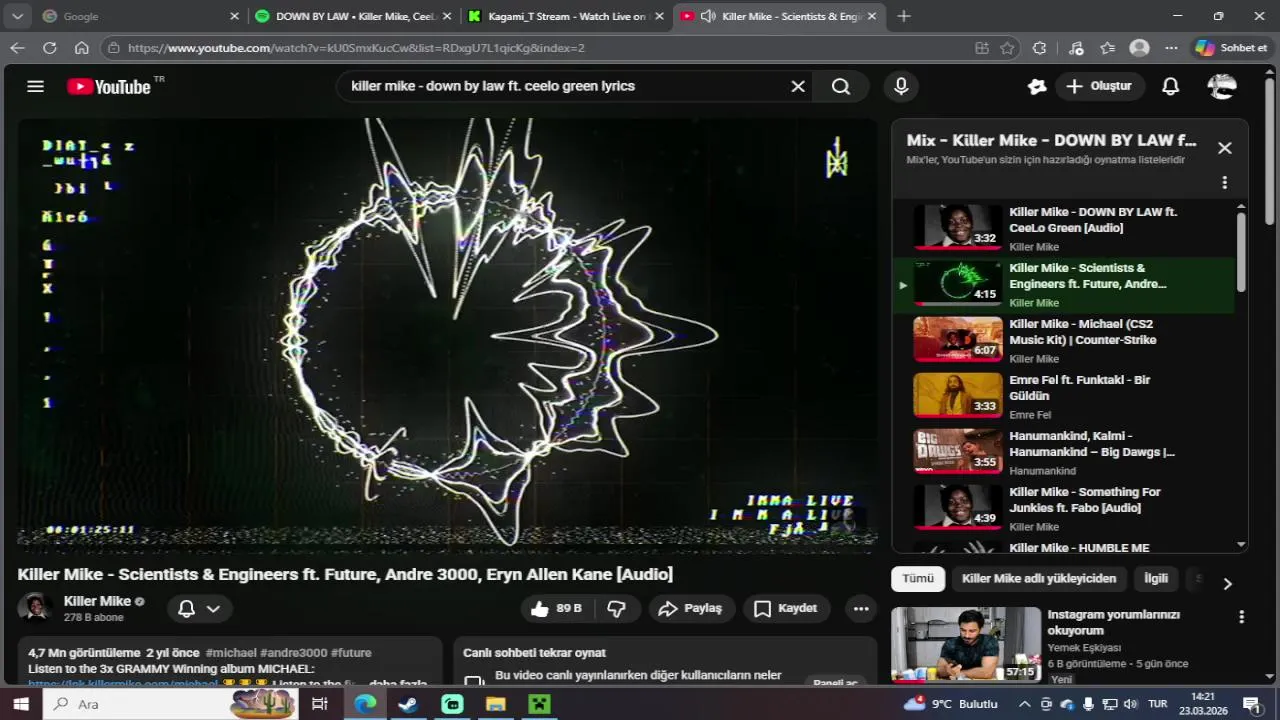Like the video with thumbs up
This screenshot has height=720, width=1280.
[555, 608]
